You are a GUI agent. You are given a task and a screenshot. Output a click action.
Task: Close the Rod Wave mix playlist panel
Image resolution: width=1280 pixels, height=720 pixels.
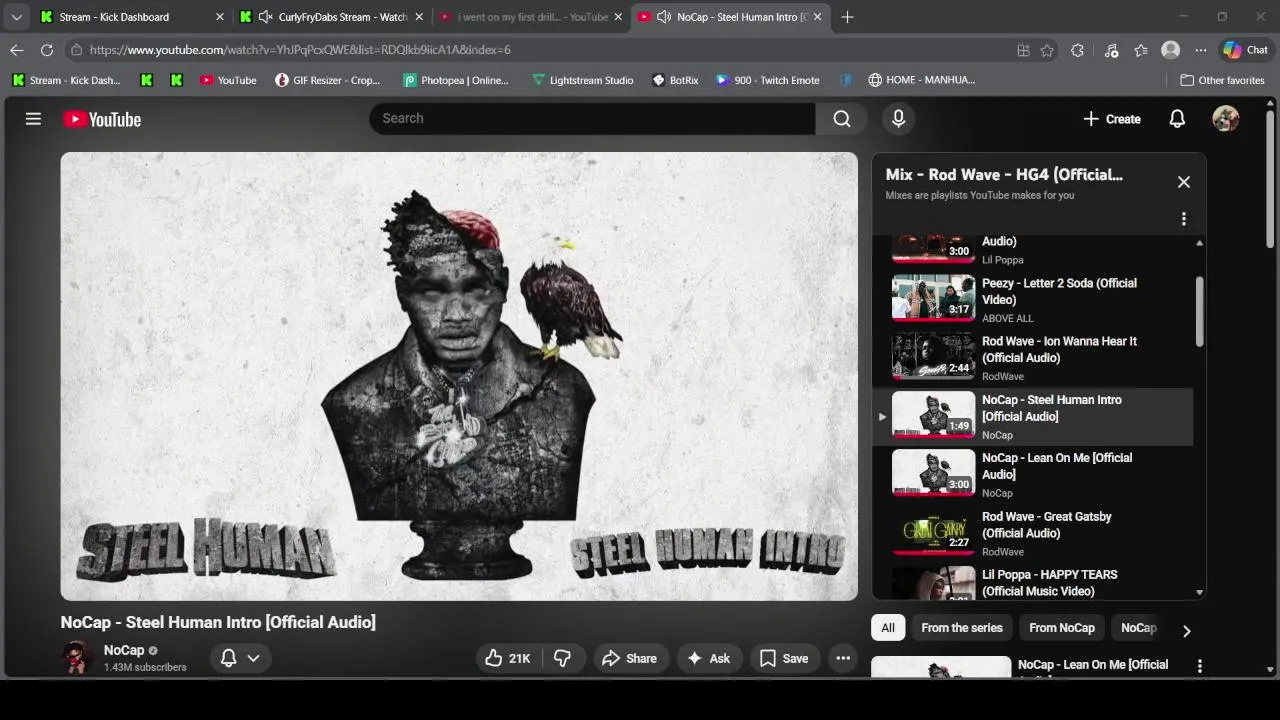point(1184,182)
